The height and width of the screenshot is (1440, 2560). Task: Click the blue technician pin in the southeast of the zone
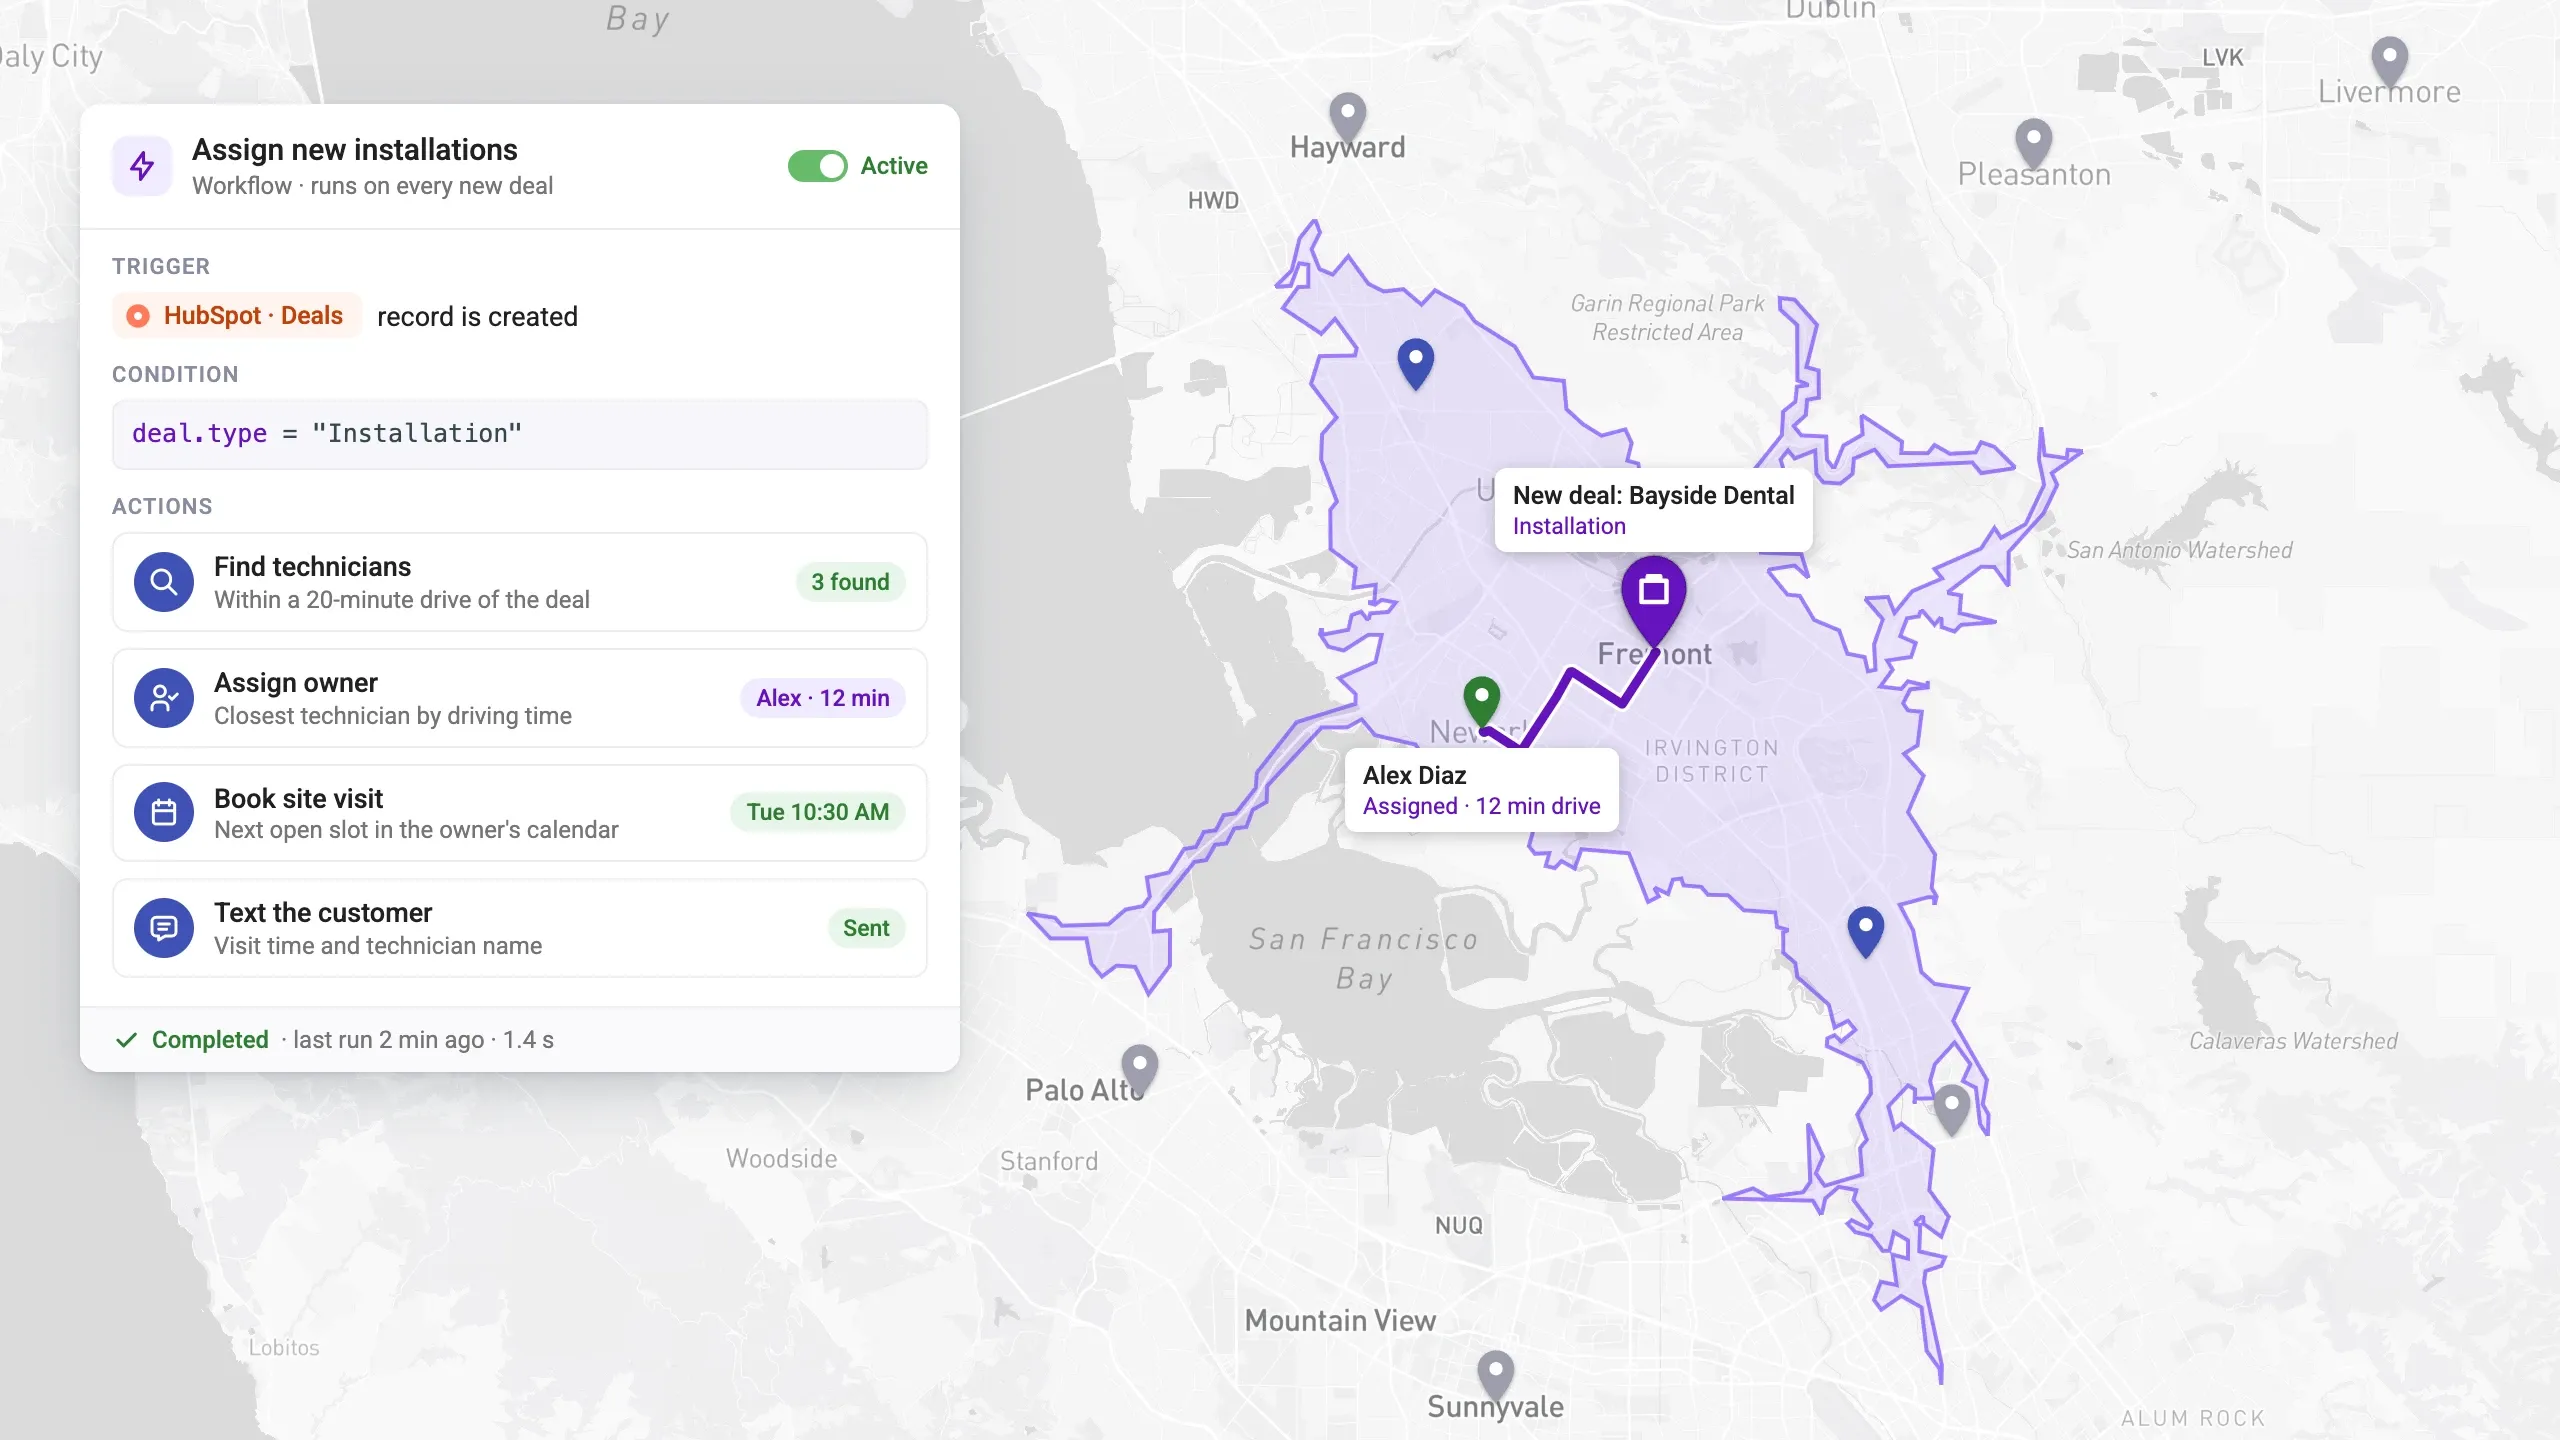click(x=1866, y=932)
